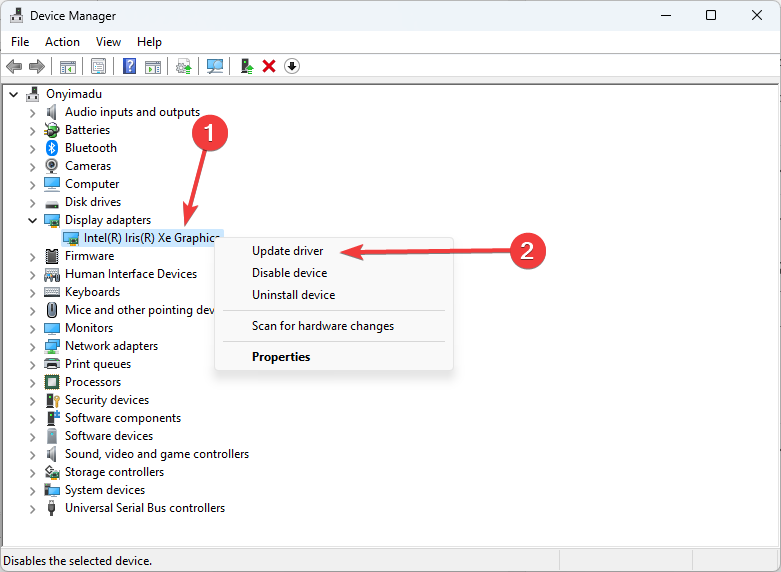Open the Action menu

pyautogui.click(x=62, y=42)
